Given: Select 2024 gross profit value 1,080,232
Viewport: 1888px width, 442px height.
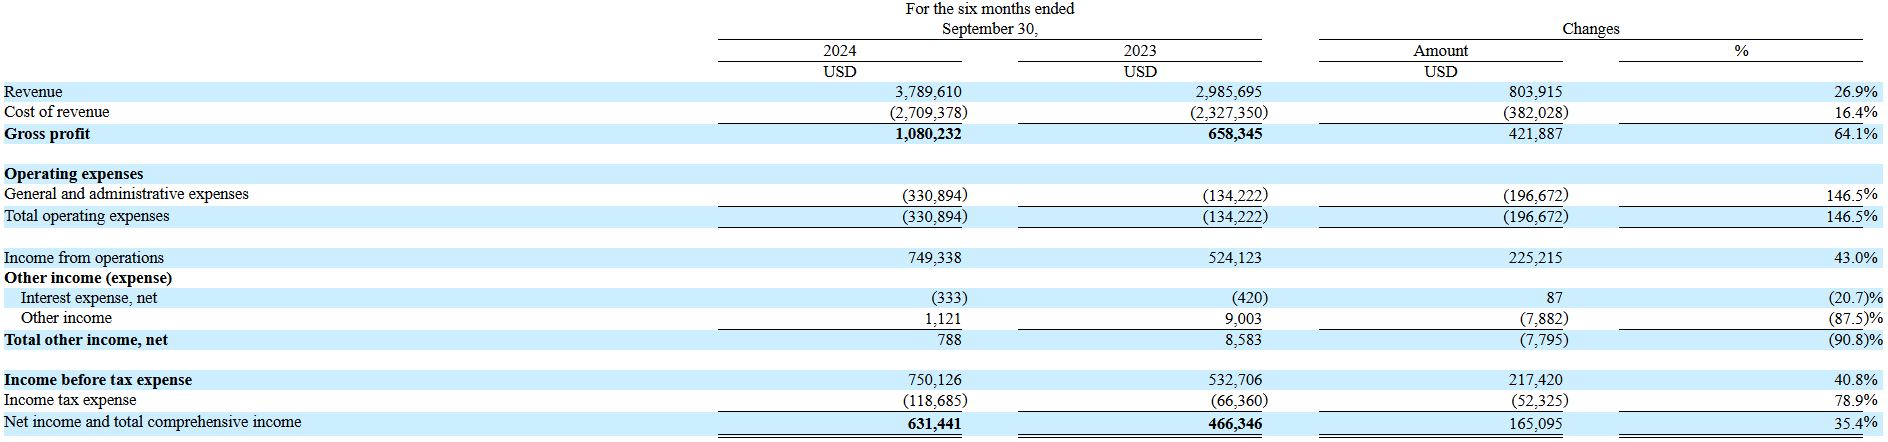Looking at the screenshot, I should [927, 134].
